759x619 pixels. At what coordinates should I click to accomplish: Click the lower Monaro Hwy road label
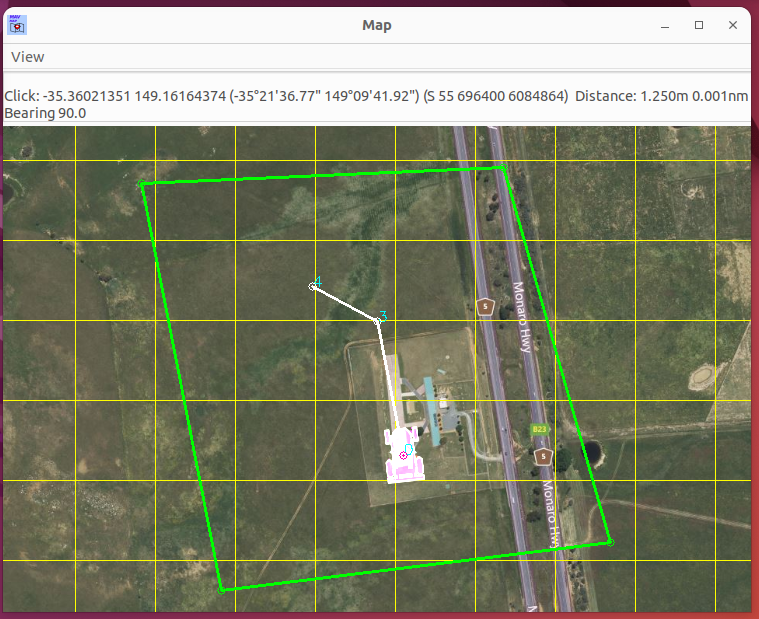pos(549,513)
